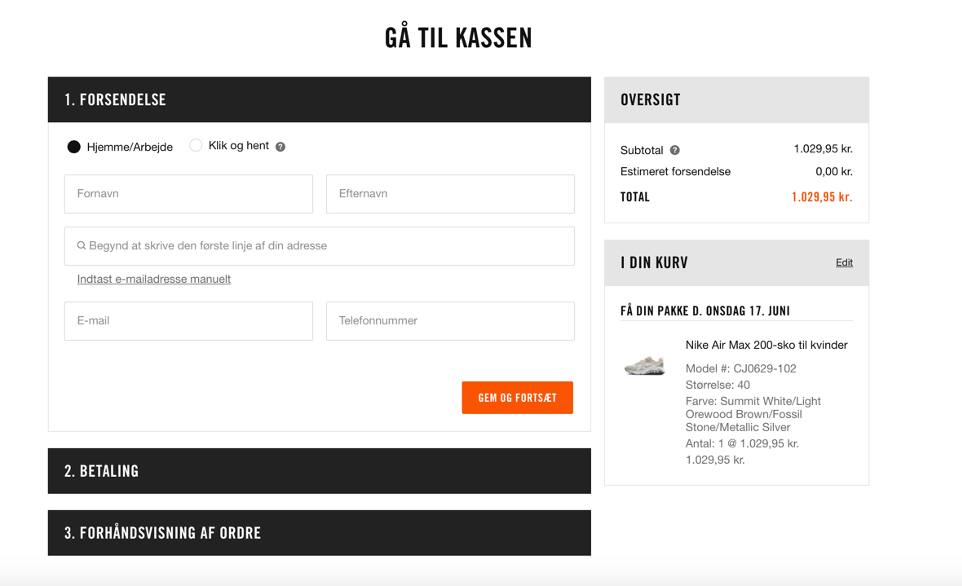962x586 pixels.
Task: Focus the Telefonnummer input field
Action: 450,321
